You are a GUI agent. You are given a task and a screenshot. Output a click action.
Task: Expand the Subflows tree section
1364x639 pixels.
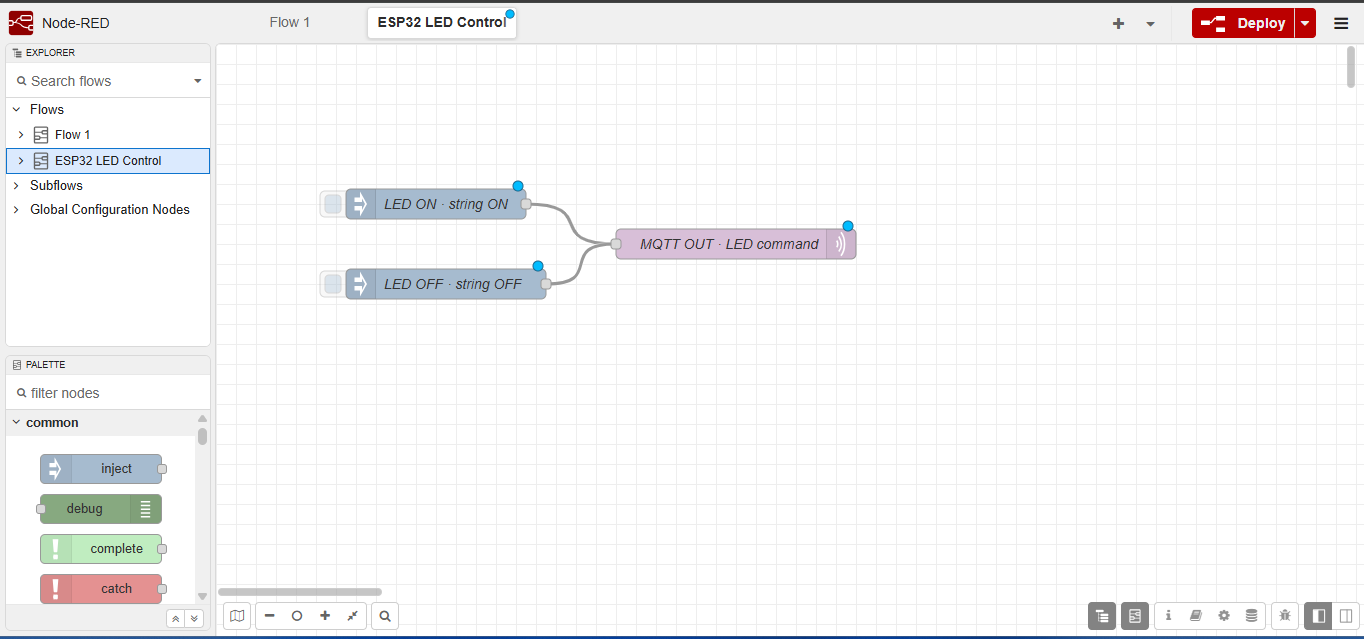[16, 185]
